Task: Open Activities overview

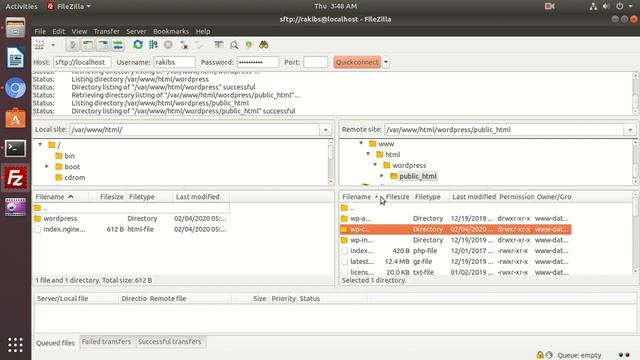Action: tap(21, 6)
